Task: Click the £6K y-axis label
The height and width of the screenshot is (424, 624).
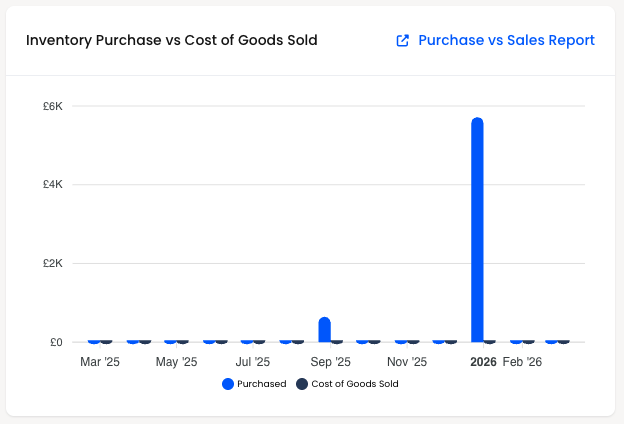Action: 53,106
